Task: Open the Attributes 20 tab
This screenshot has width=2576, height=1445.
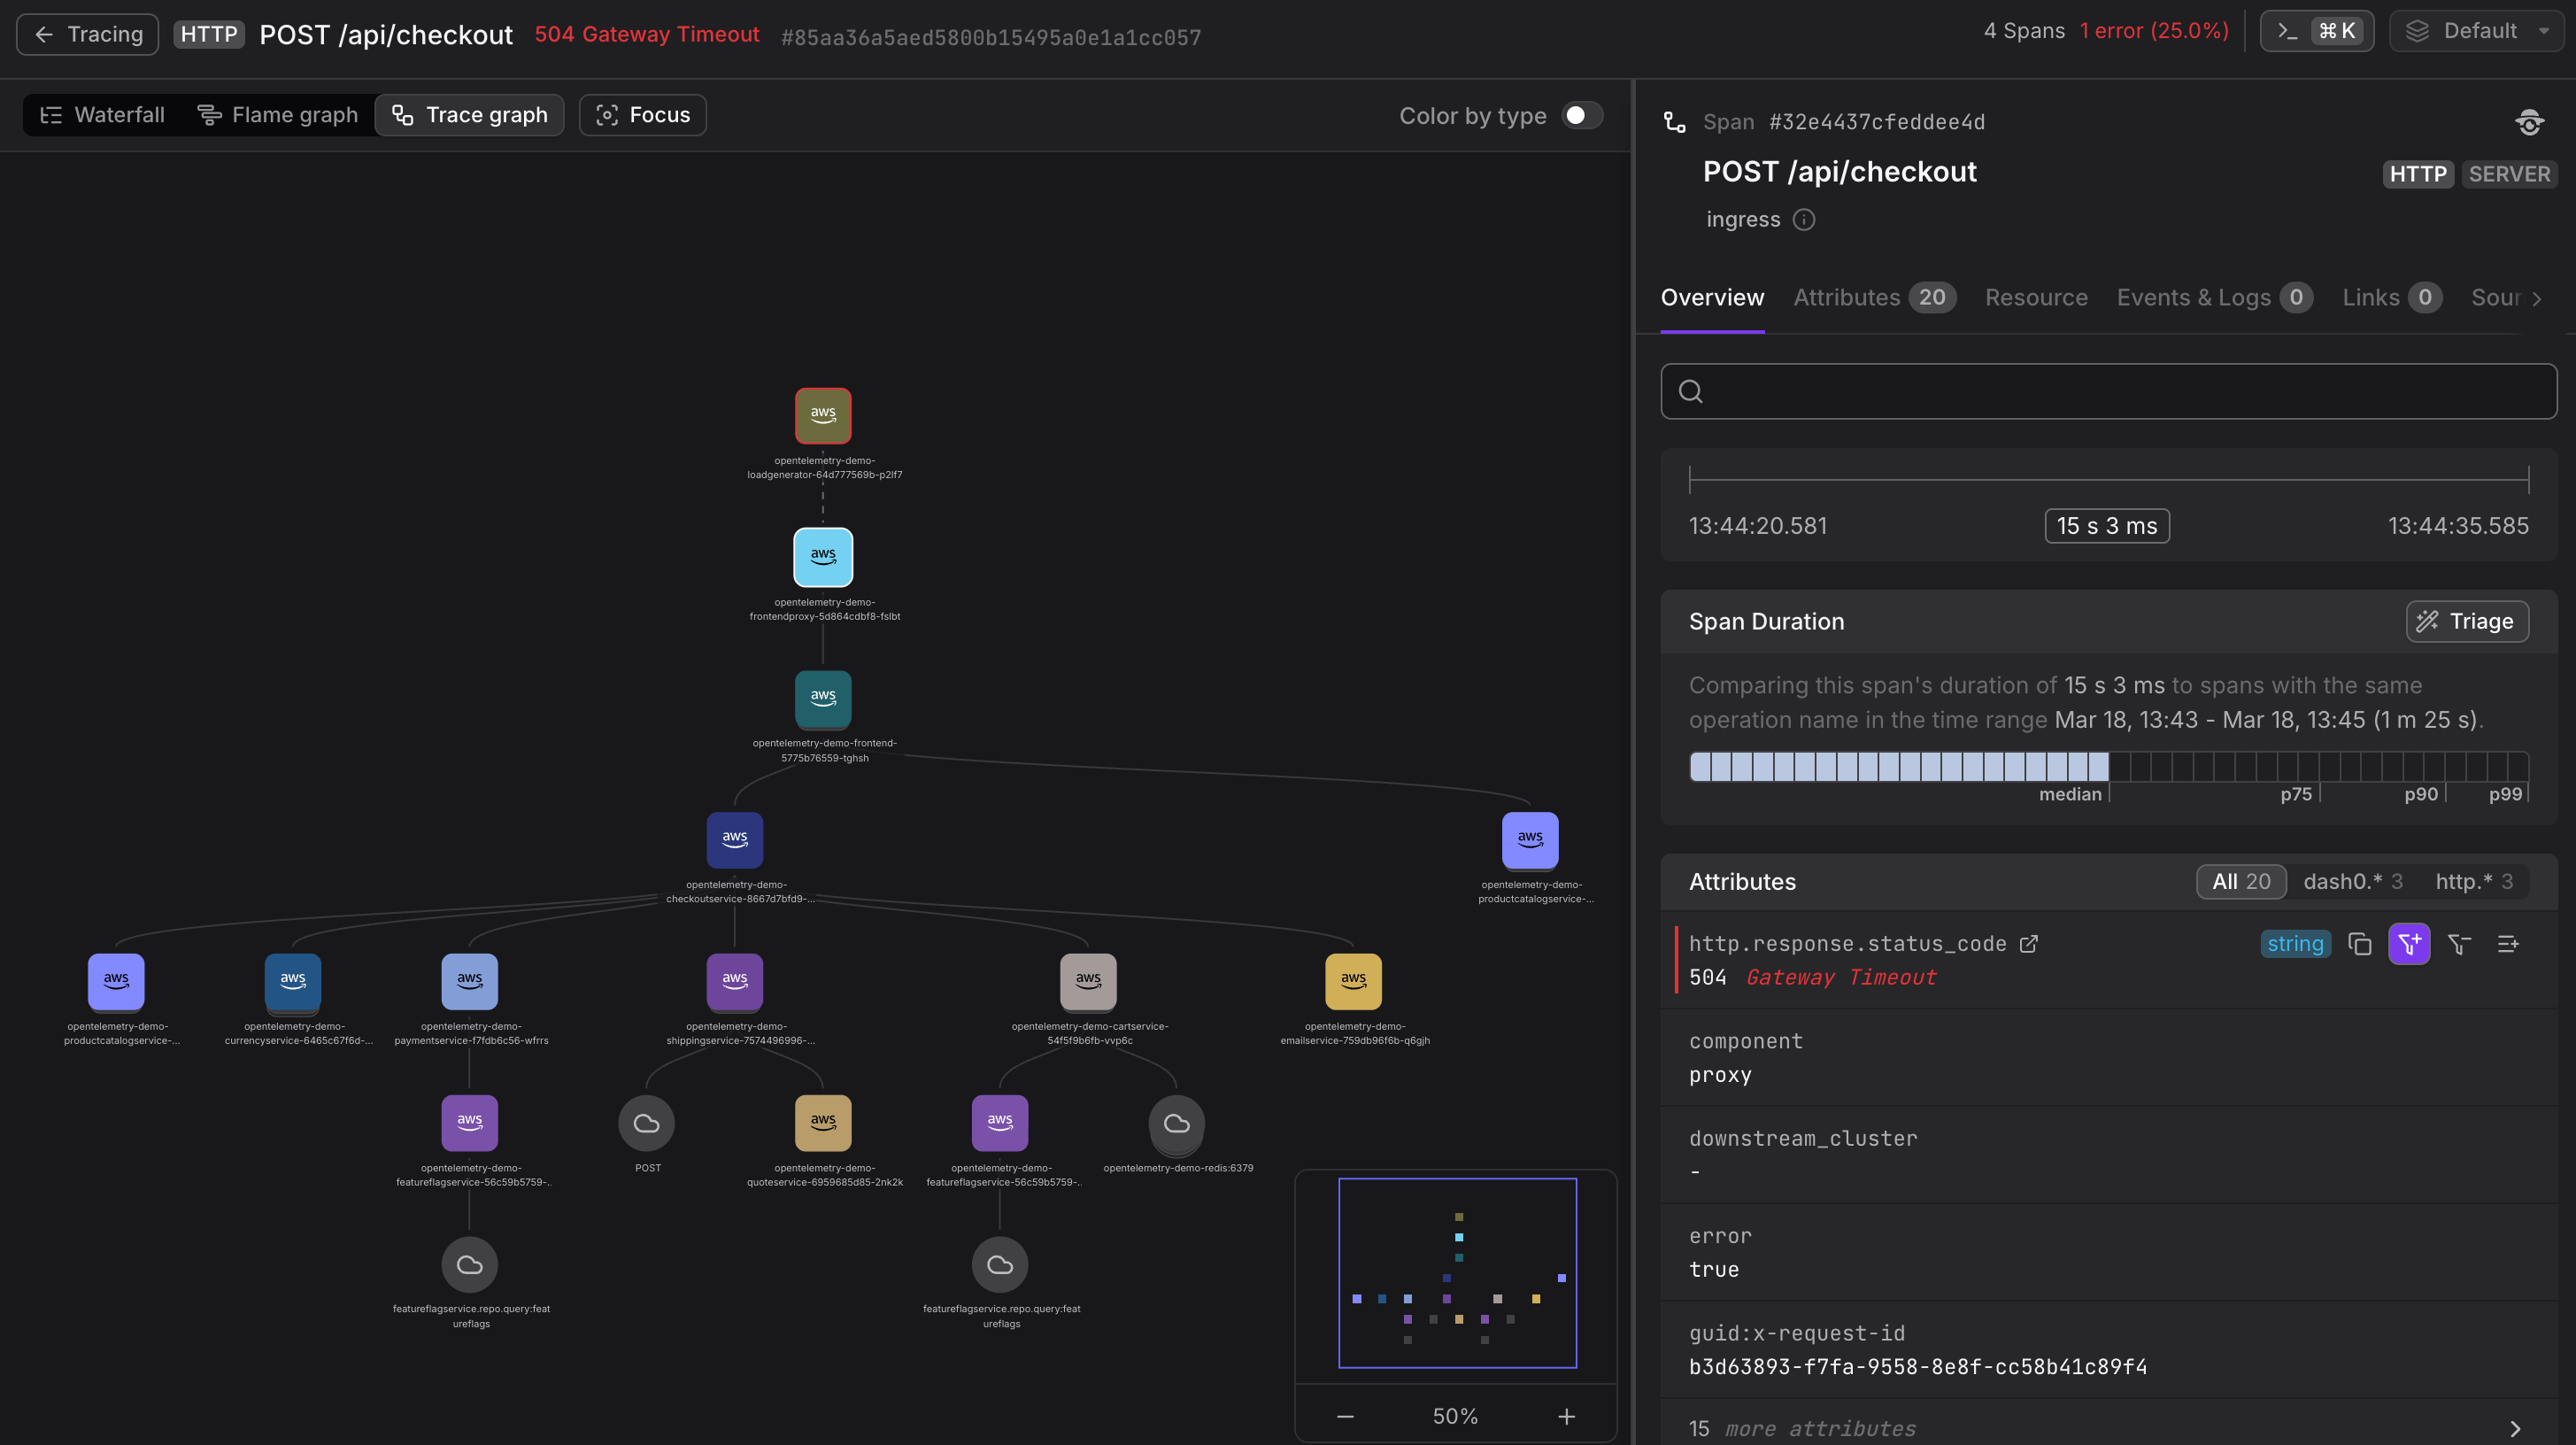Action: click(x=1873, y=297)
